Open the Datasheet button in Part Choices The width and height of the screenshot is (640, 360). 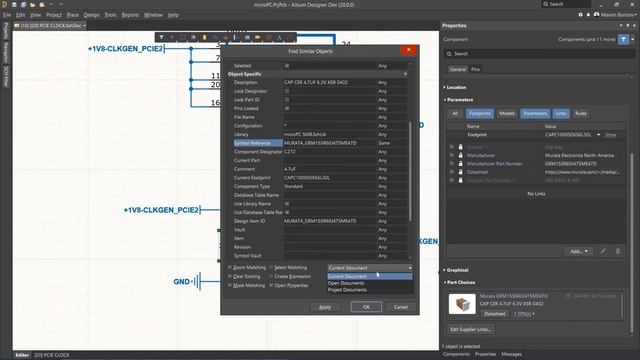[x=495, y=313]
